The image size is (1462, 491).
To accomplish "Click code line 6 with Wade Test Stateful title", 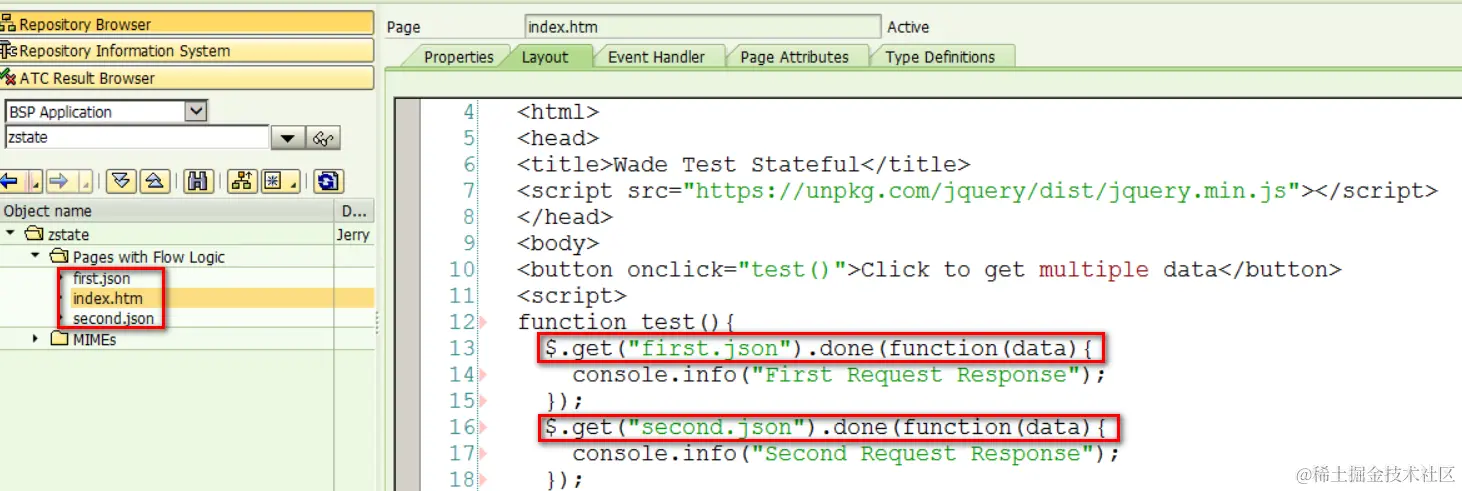I will pos(743,164).
